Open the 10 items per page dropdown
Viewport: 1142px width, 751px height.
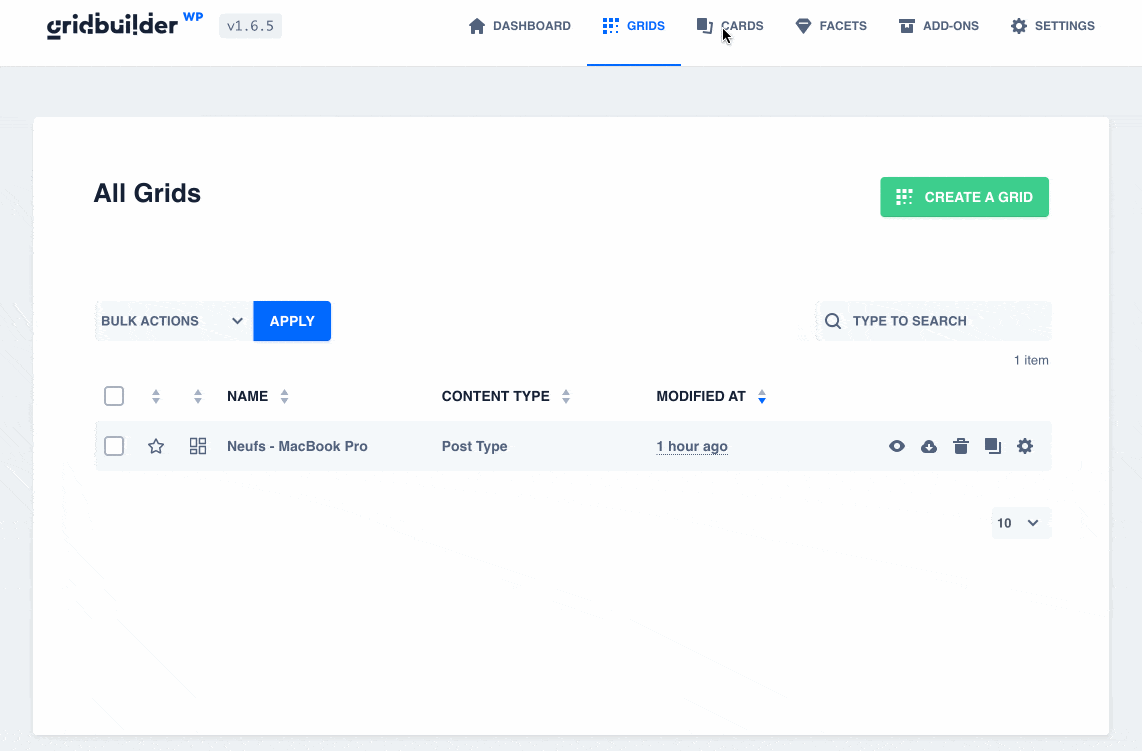click(1021, 523)
